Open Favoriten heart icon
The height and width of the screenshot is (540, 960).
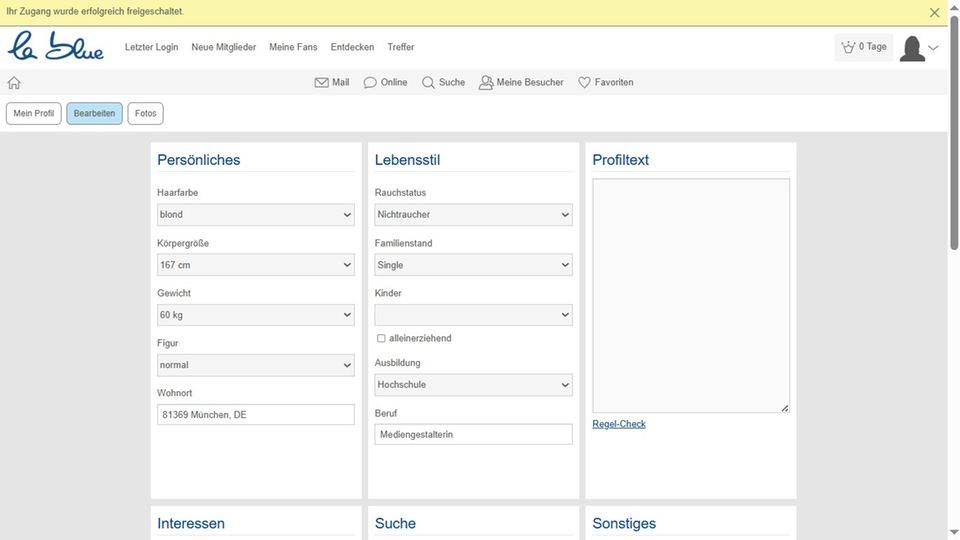(x=585, y=83)
